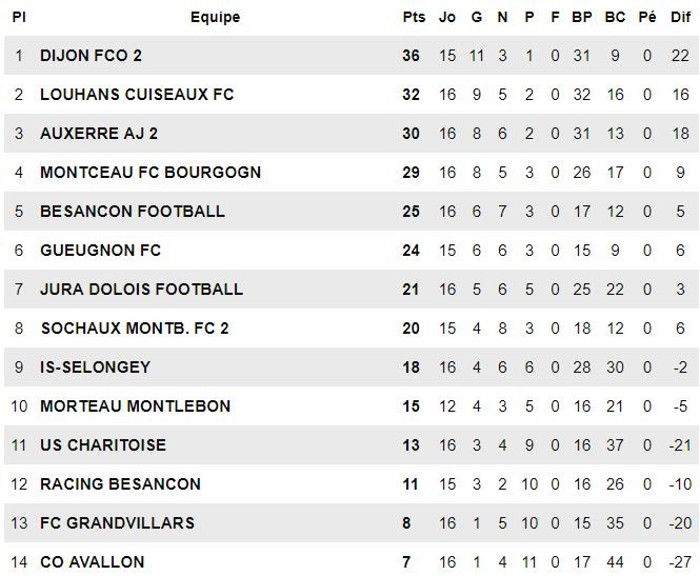
Task: Select AUXERRE AJ 2 team name
Action: (99, 133)
